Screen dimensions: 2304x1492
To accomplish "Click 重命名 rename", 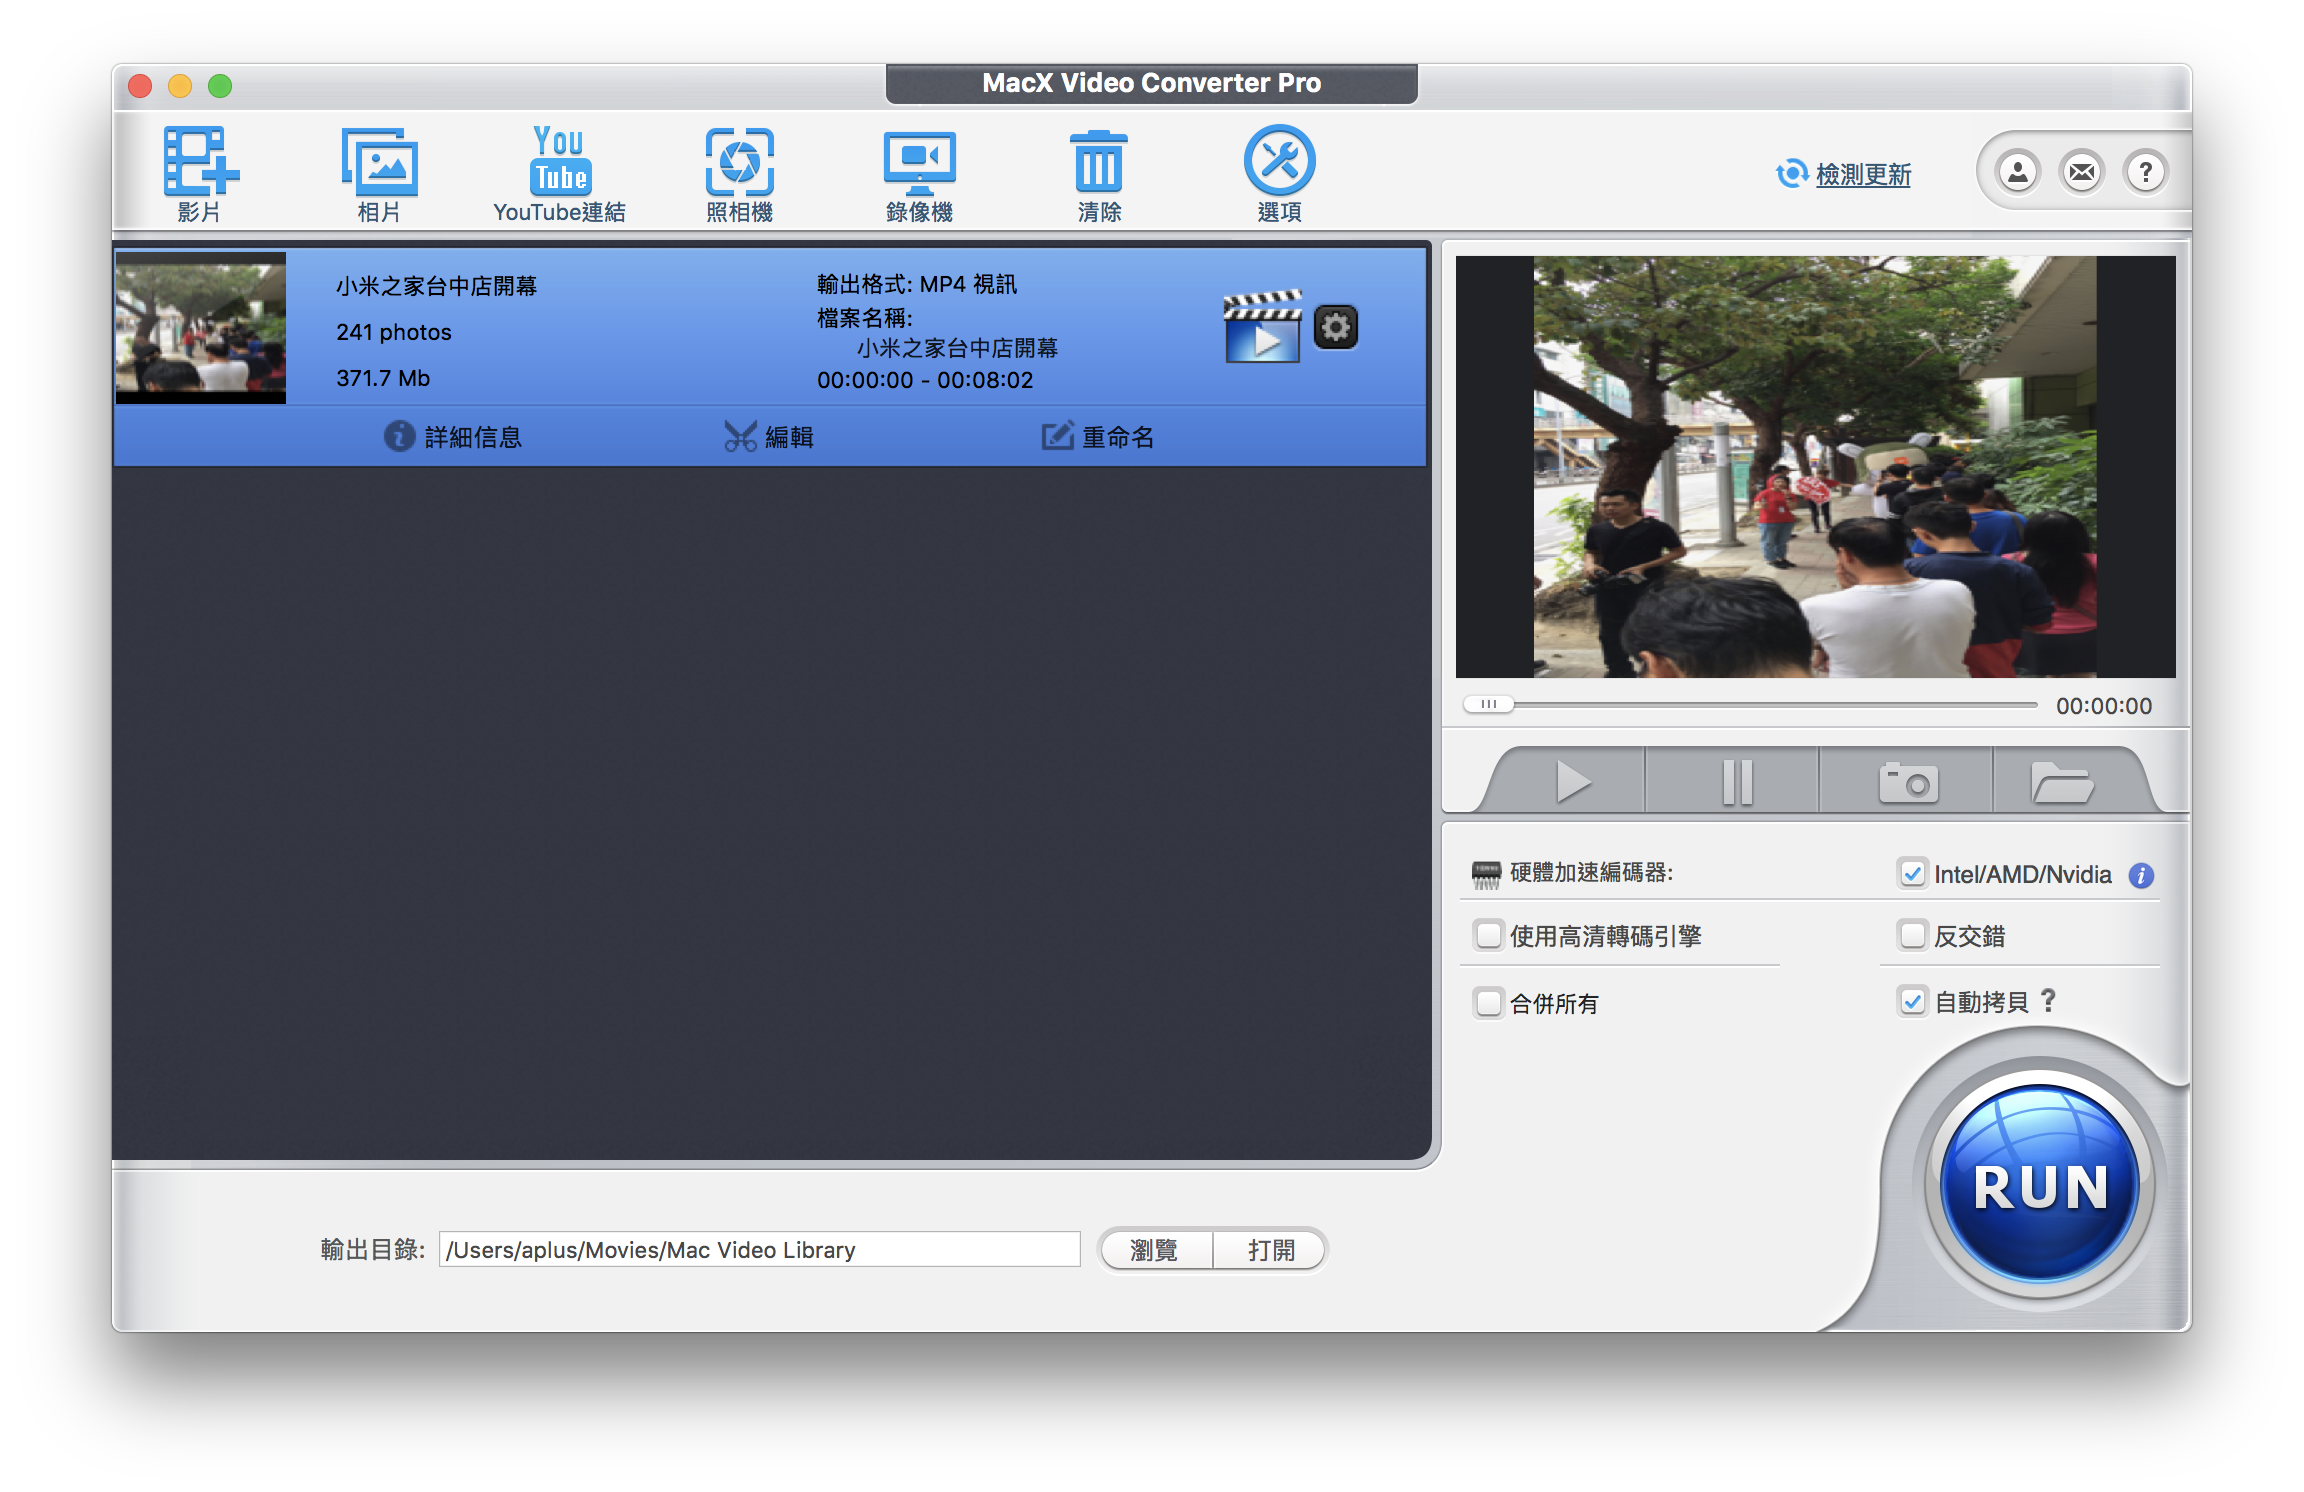I will click(1098, 437).
